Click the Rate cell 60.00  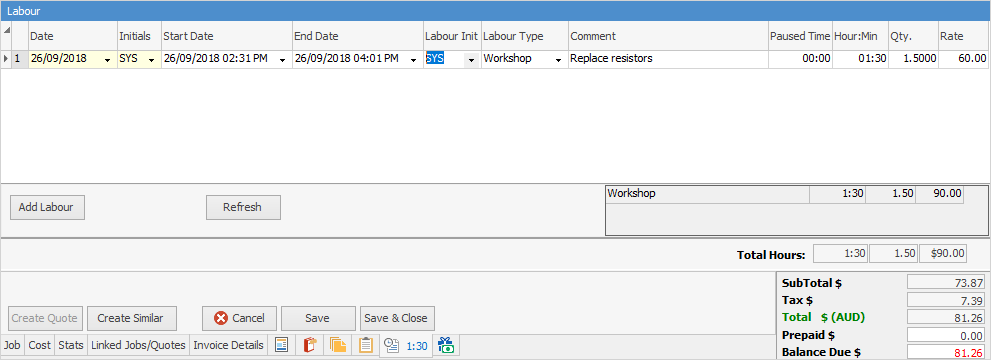(964, 59)
